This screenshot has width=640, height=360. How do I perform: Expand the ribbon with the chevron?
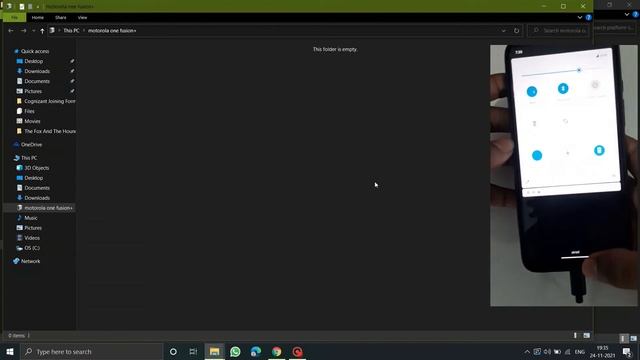pyautogui.click(x=580, y=18)
